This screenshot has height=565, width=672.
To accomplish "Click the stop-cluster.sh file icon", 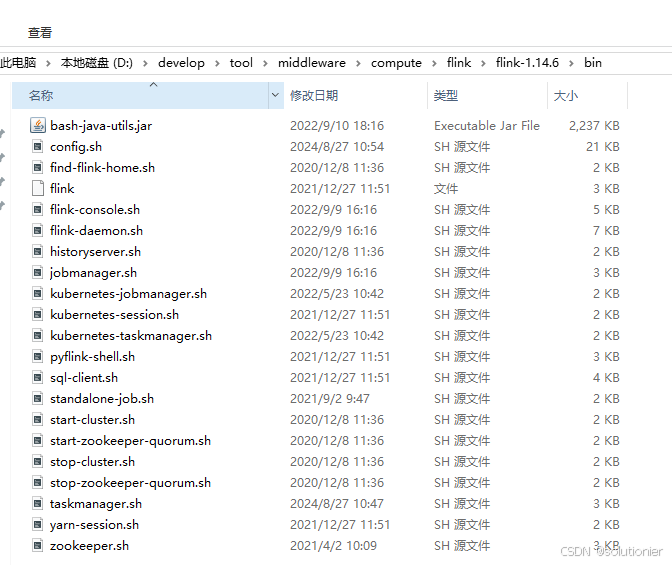I will pos(38,462).
